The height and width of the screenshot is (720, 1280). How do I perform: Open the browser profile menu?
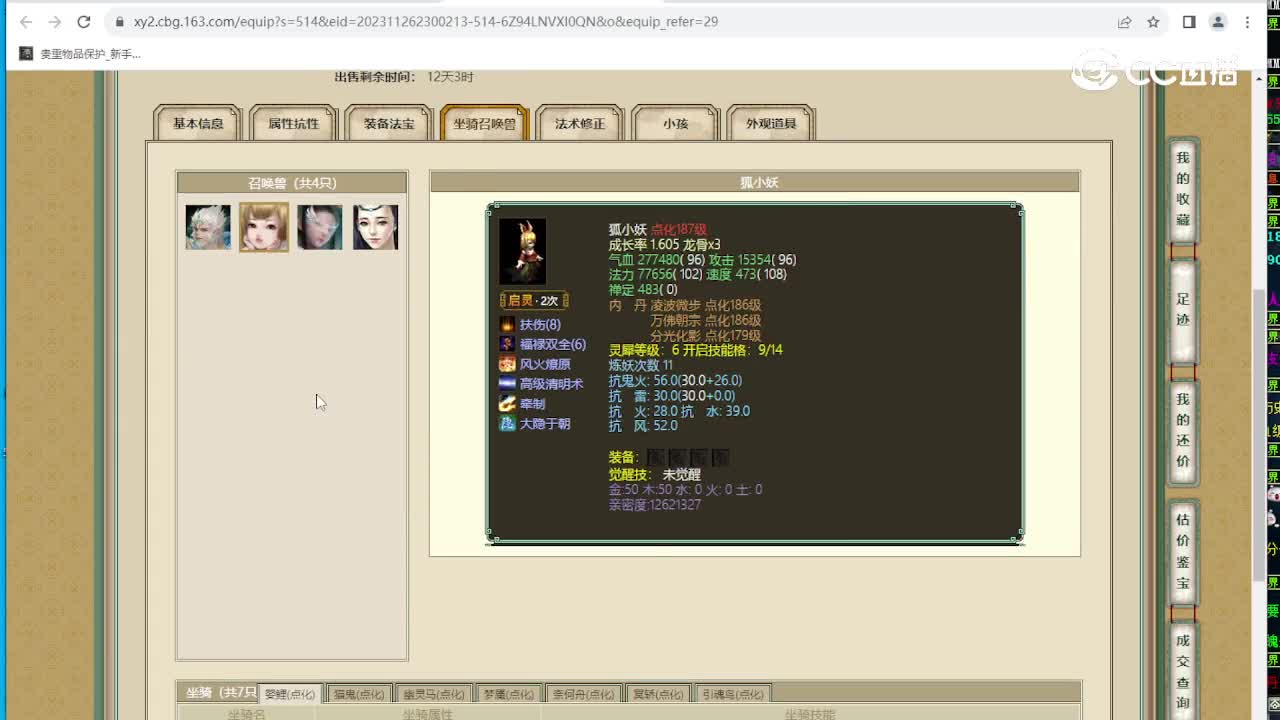(1218, 21)
